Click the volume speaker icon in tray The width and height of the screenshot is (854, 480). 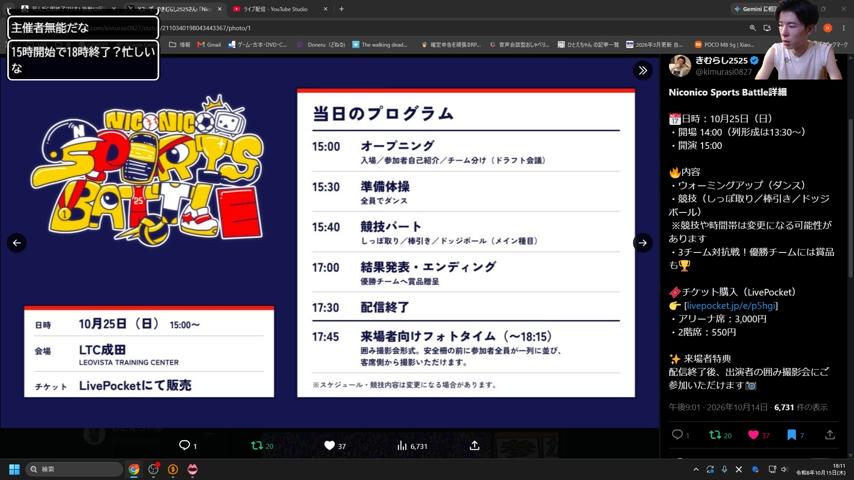coord(784,469)
